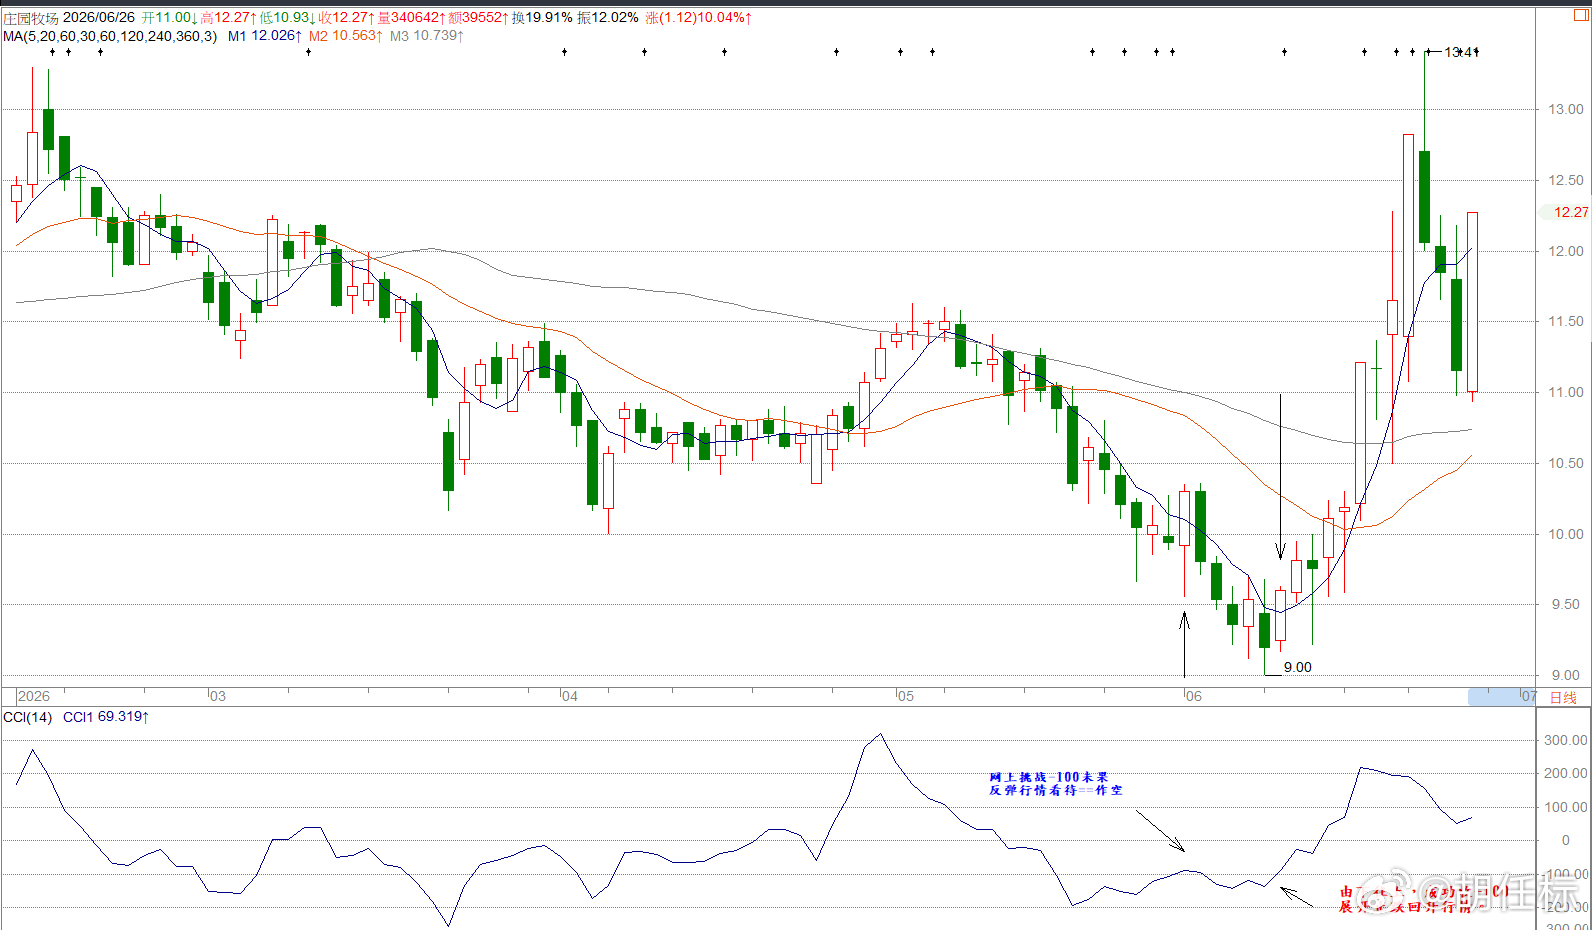This screenshot has height=930, width=1592.
Task: Click the turnover rate 换19.91%
Action: [x=542, y=18]
